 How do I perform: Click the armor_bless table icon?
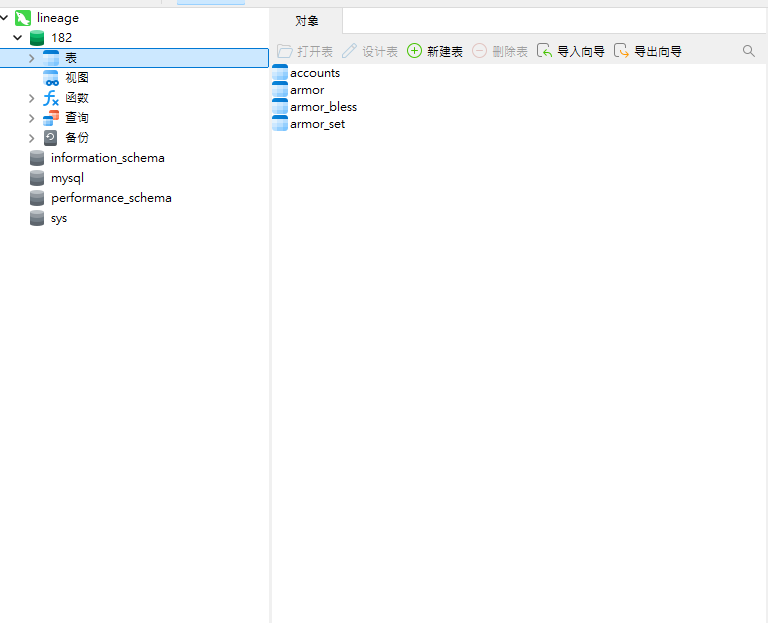pos(280,106)
